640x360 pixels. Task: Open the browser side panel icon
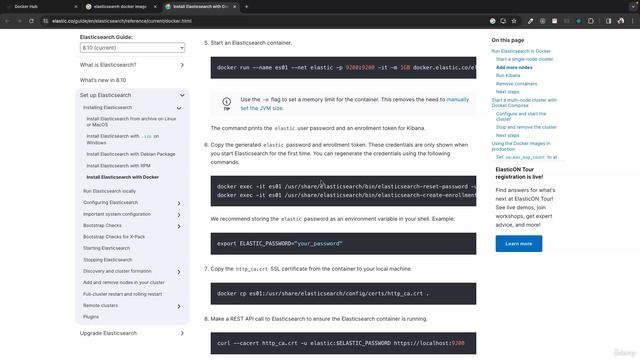608,21
